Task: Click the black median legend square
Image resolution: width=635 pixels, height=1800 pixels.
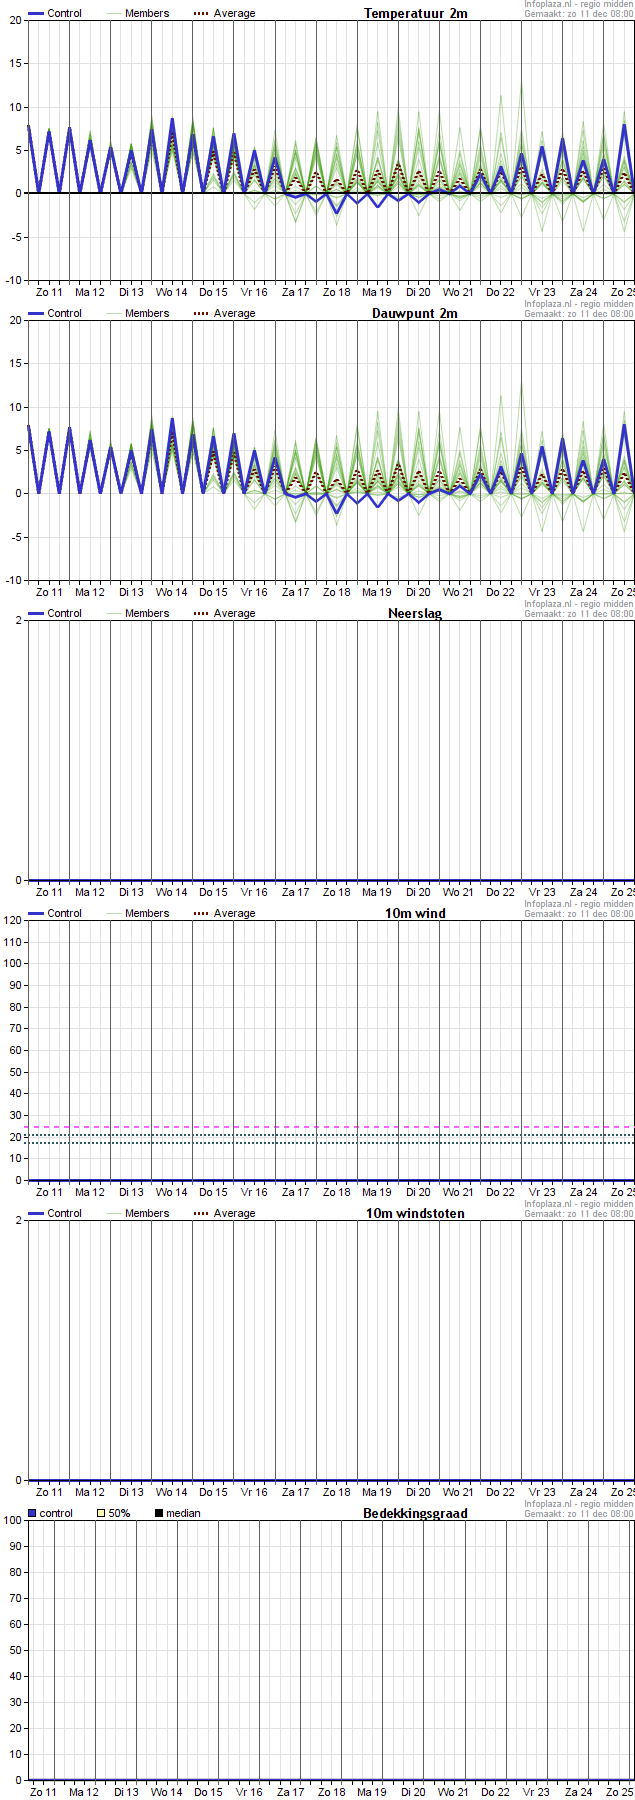Action: (159, 1513)
